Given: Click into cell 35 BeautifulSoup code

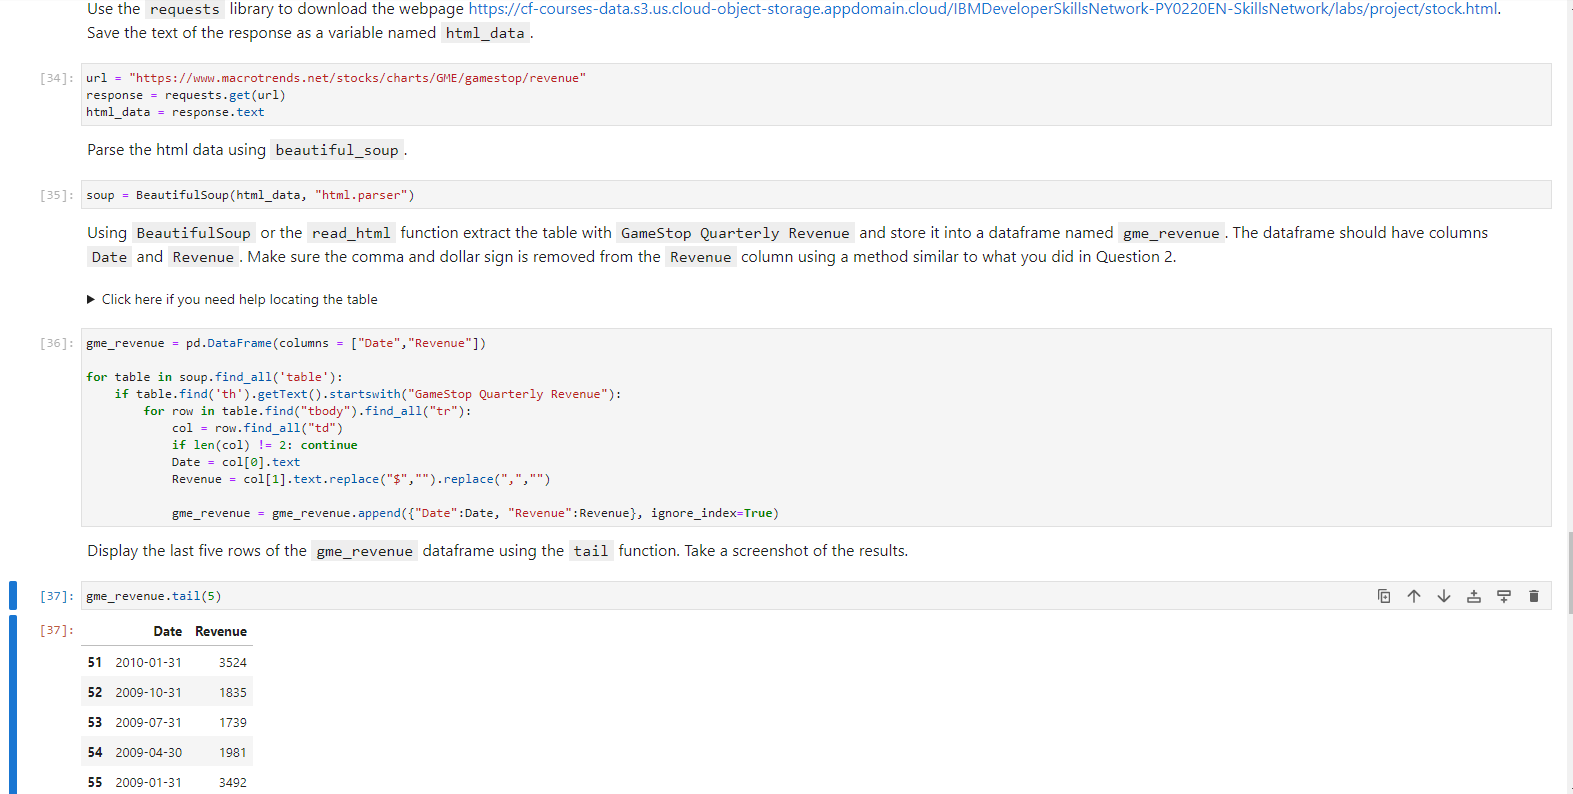Looking at the screenshot, I should coord(816,195).
